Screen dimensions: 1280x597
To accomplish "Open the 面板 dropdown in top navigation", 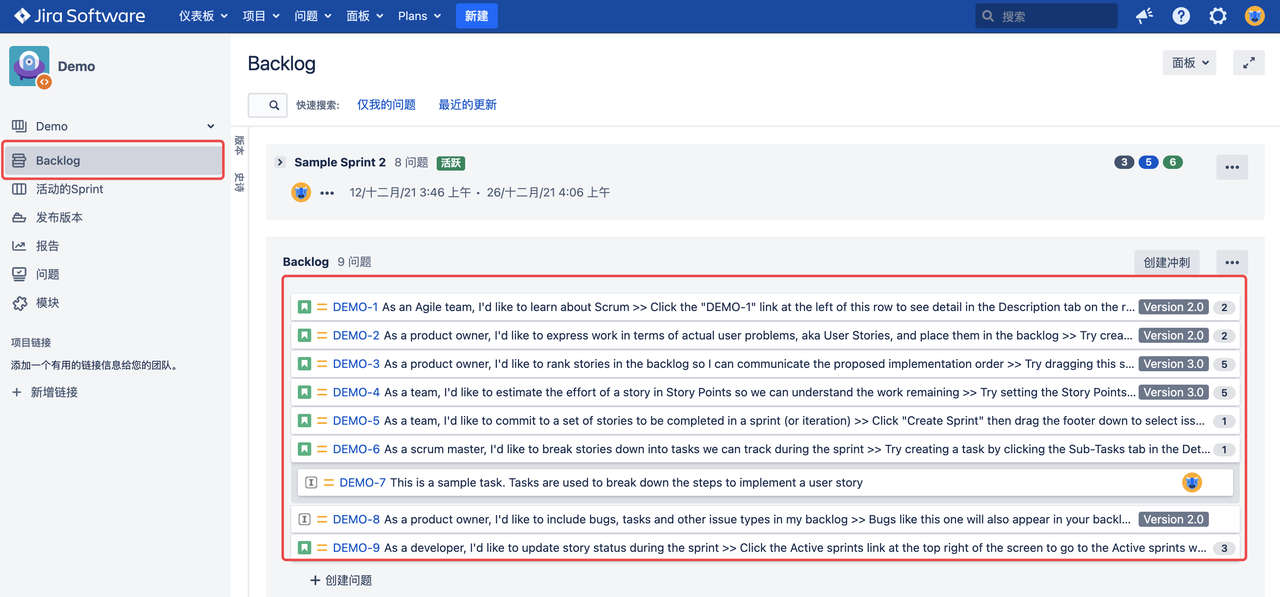I will pos(365,16).
